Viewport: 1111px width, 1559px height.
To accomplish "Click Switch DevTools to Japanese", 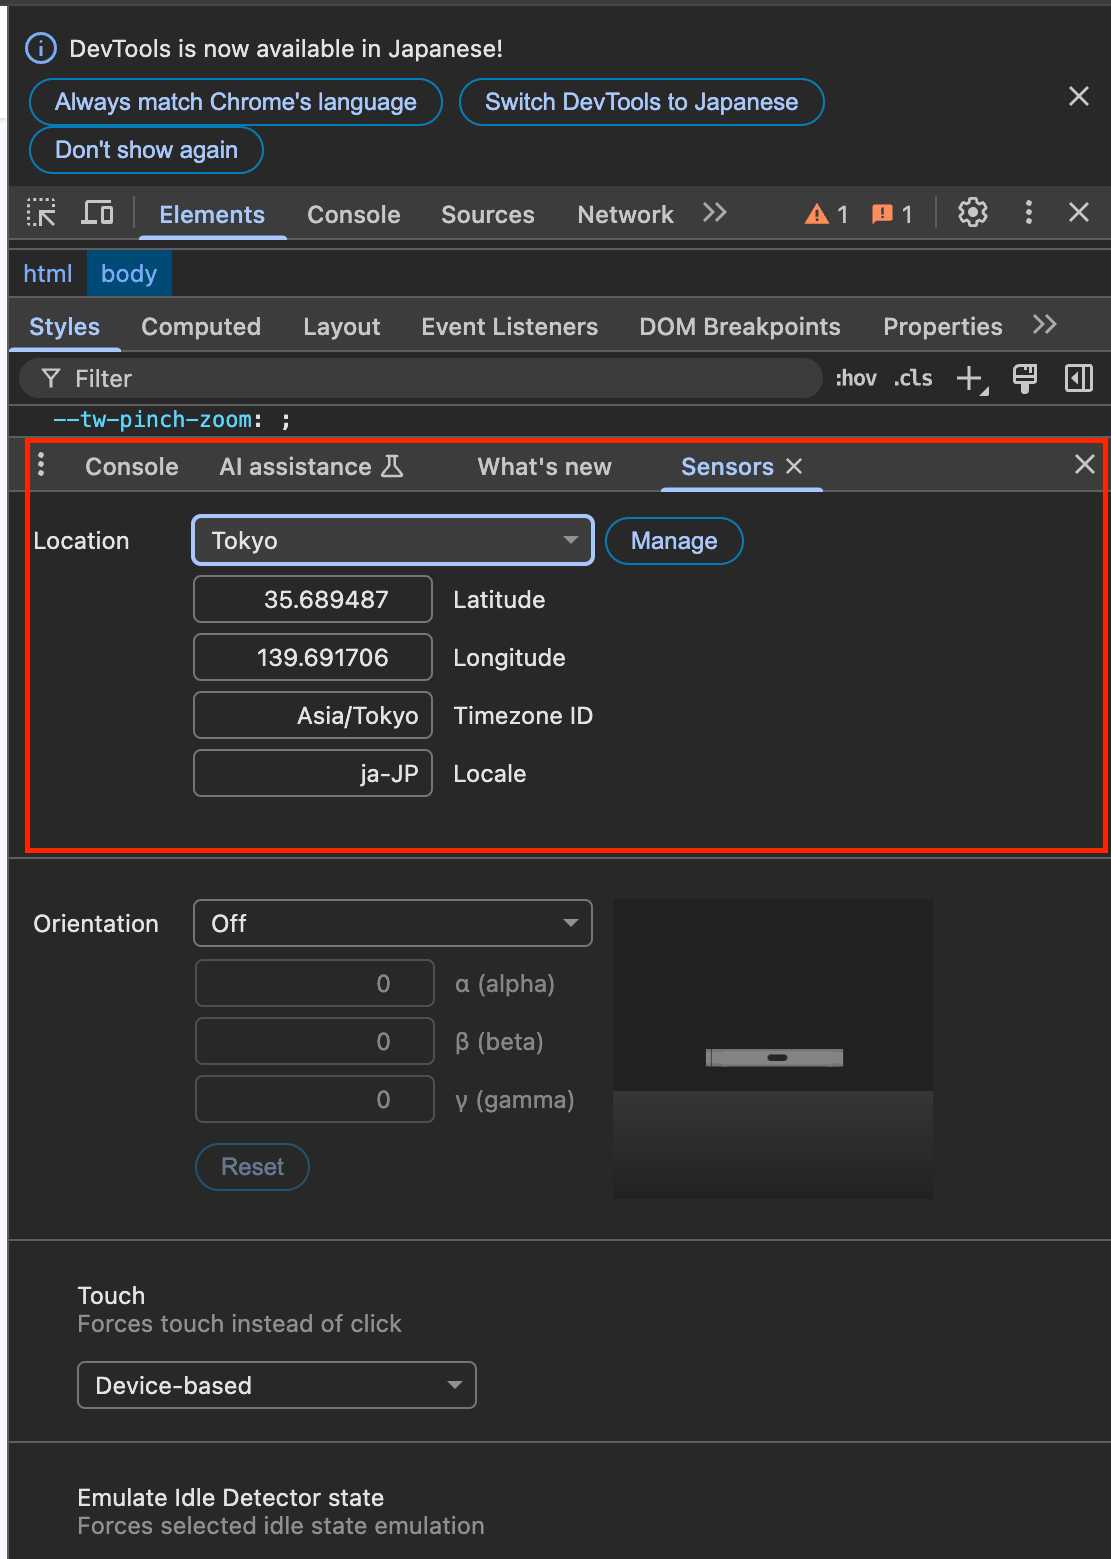I will click(641, 102).
